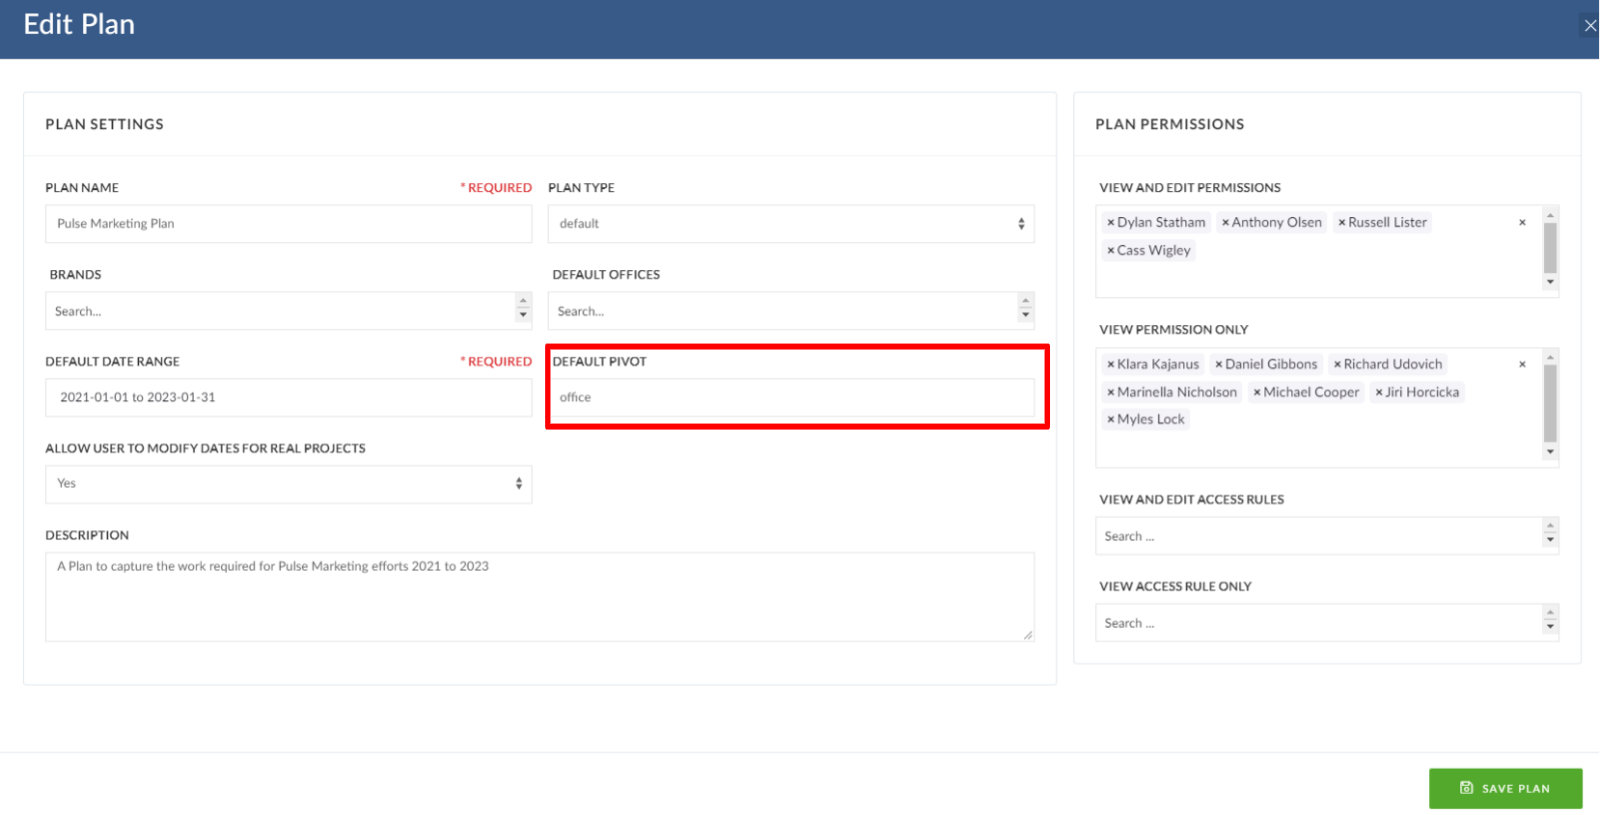The height and width of the screenshot is (815, 1604).
Task: Click View Permission Only scroll up arrow
Action: (x=1550, y=358)
